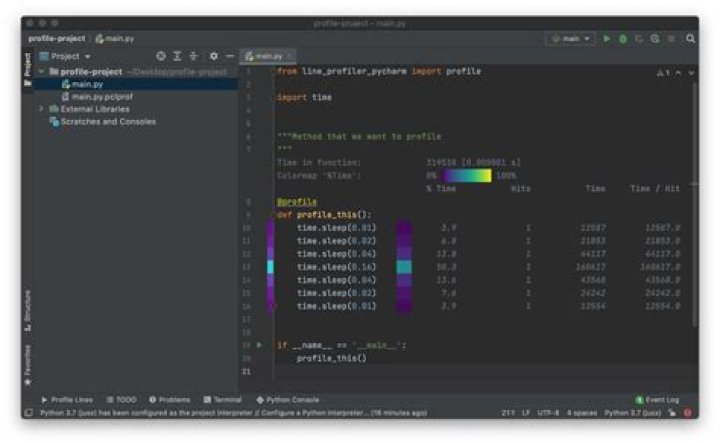This screenshot has width=720, height=445.
Task: Toggle the Project tool window sidebar tab
Action: [x=28, y=69]
